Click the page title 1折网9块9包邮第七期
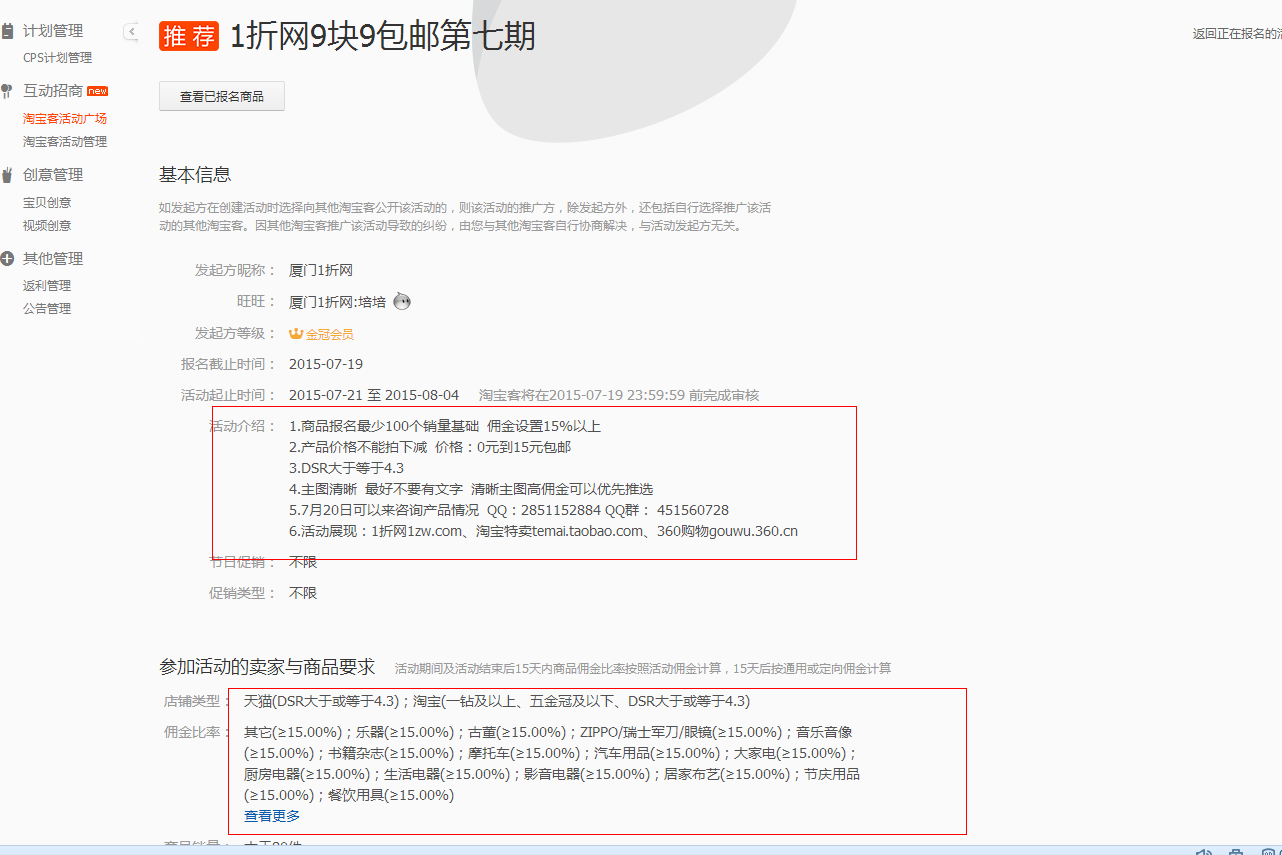 point(383,36)
